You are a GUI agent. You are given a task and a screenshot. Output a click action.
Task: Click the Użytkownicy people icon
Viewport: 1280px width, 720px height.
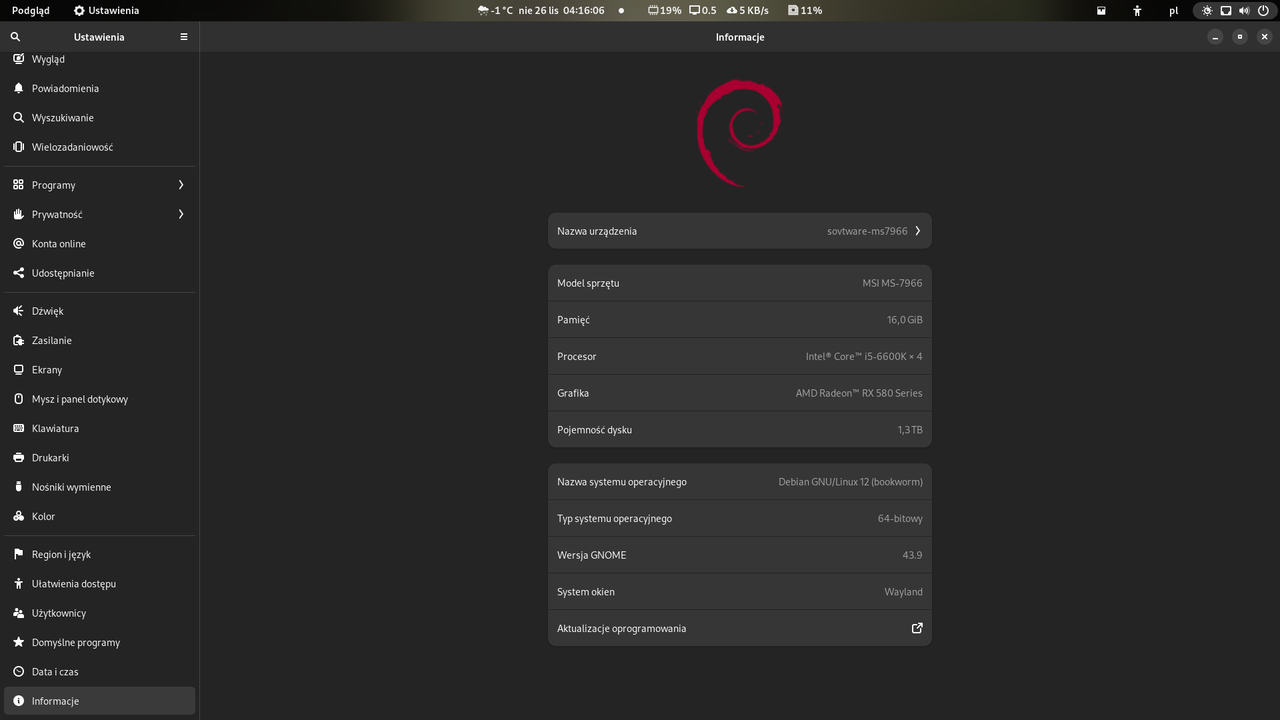point(18,613)
